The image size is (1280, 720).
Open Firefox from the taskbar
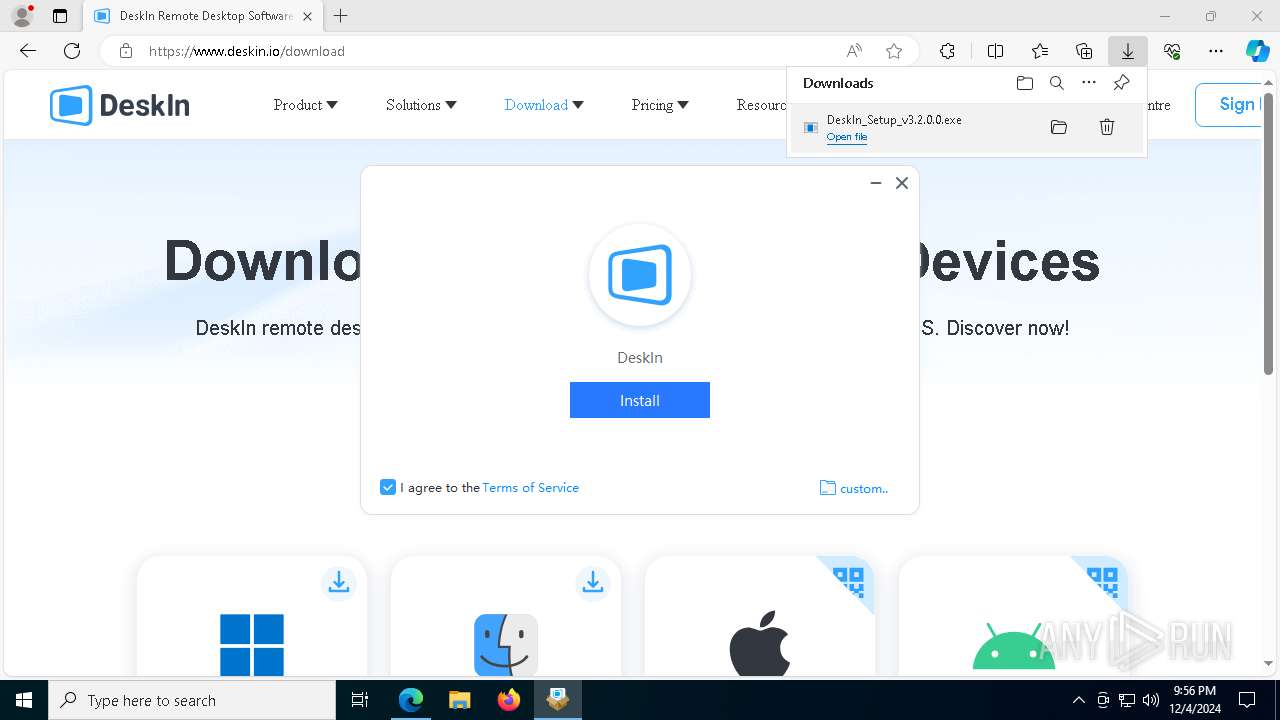(509, 700)
